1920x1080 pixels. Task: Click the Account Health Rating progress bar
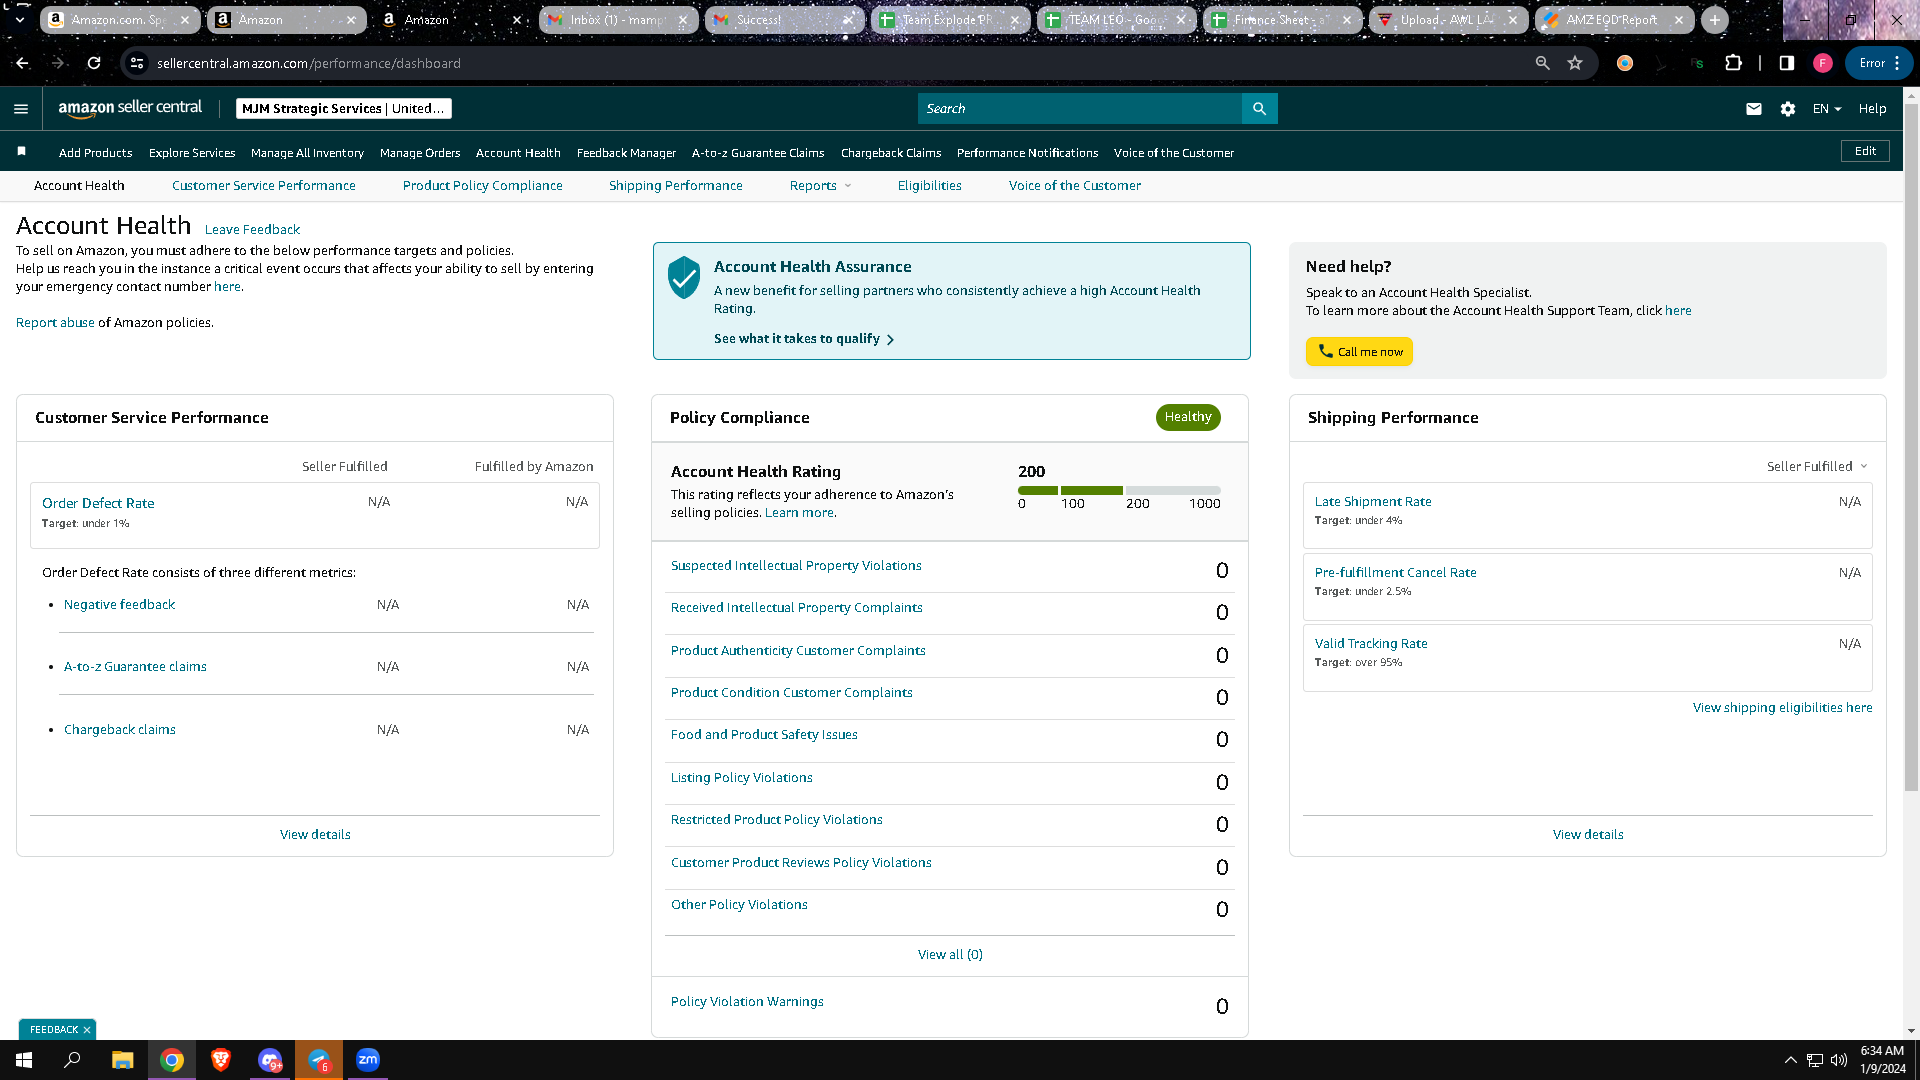coord(1119,490)
